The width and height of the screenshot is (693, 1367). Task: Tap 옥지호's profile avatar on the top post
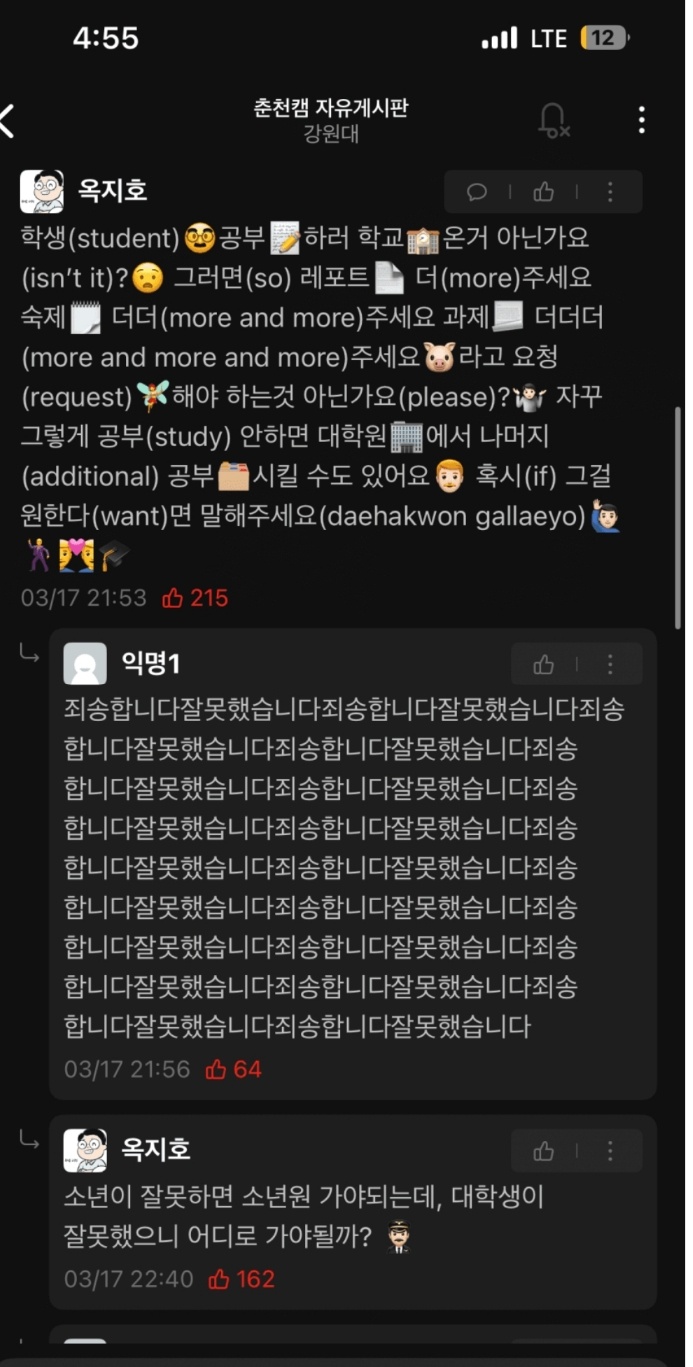click(x=42, y=192)
